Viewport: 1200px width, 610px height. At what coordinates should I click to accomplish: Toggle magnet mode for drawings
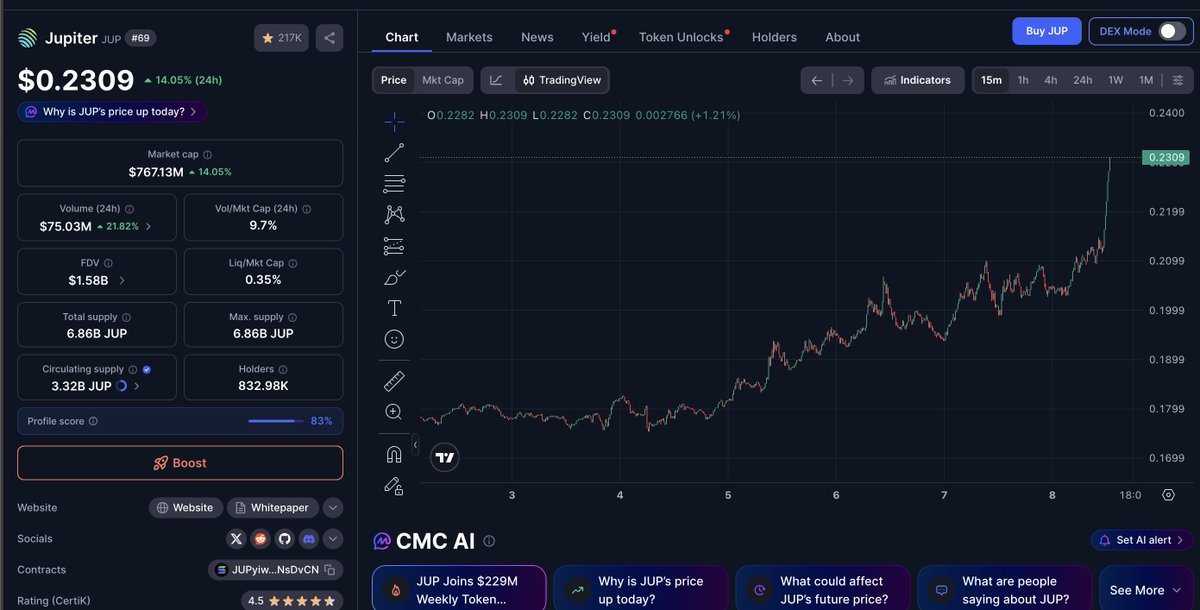394,455
